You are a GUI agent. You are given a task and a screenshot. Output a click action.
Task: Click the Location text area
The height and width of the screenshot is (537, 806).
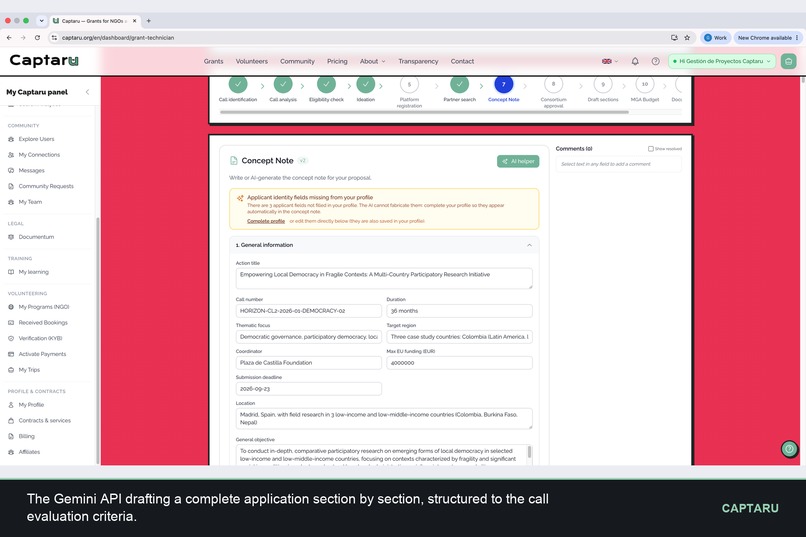[384, 419]
